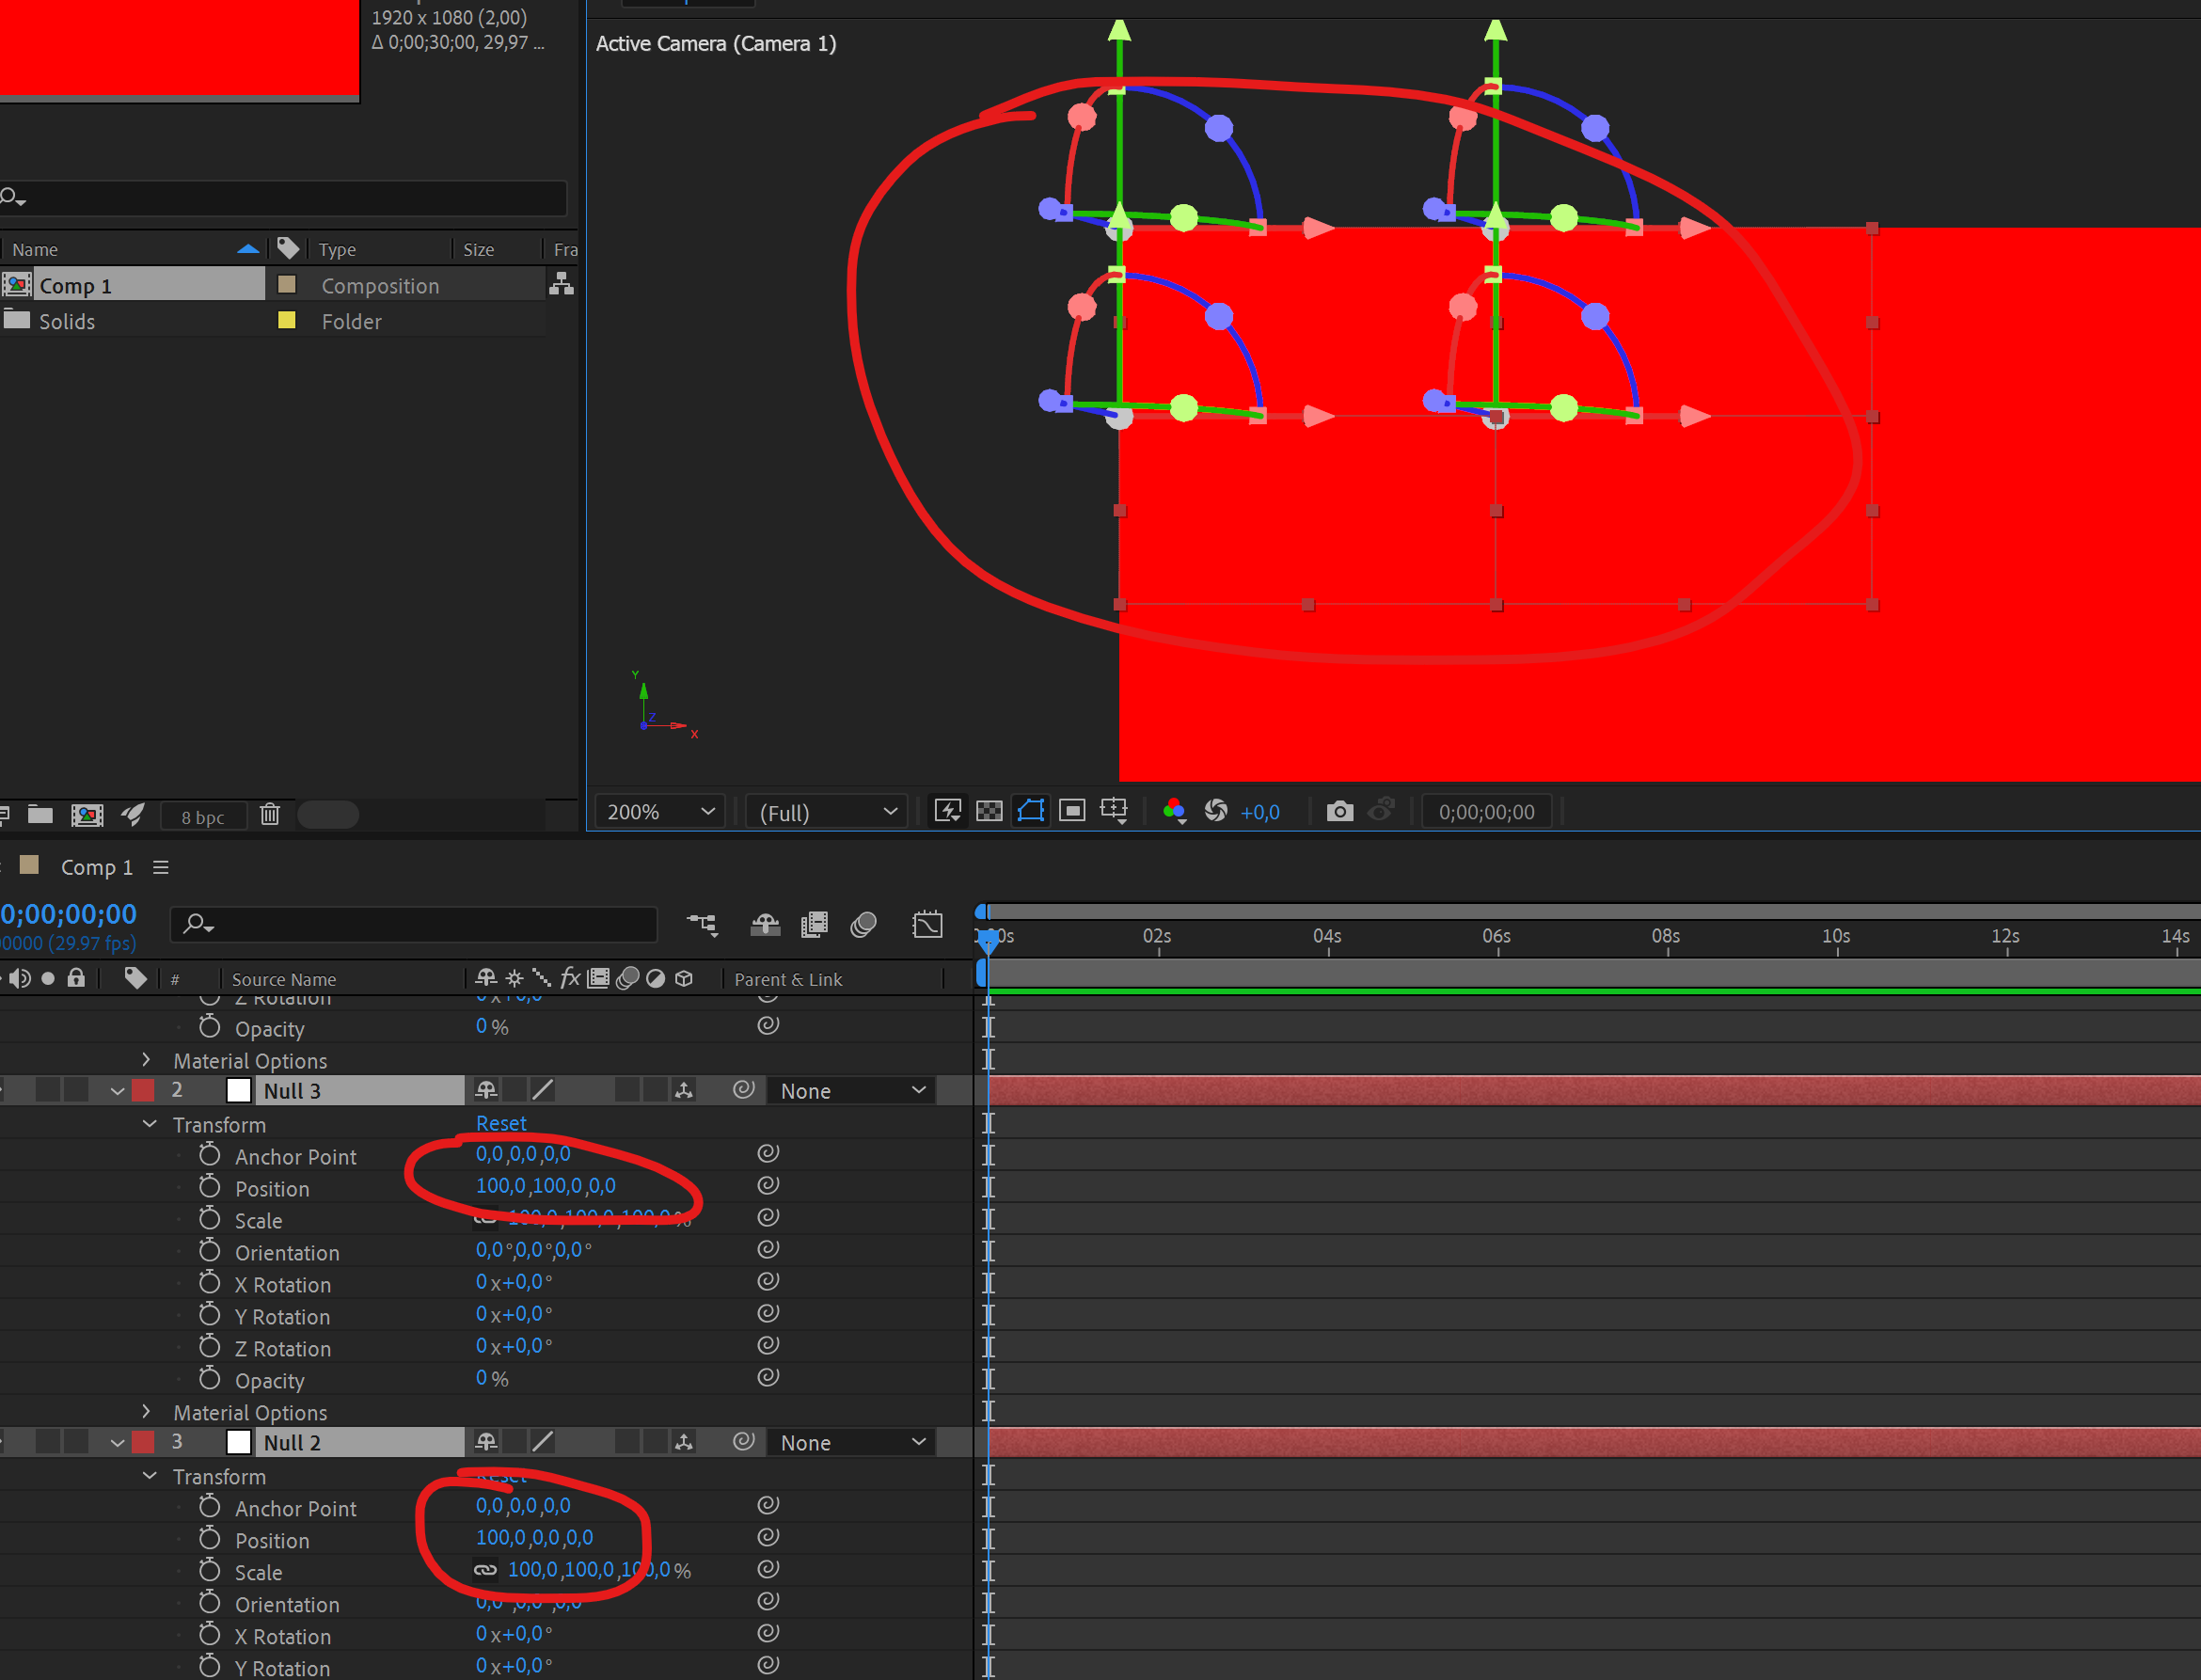Click the trash icon in the project panel
Viewport: 2201px width, 1680px height.
tap(270, 815)
